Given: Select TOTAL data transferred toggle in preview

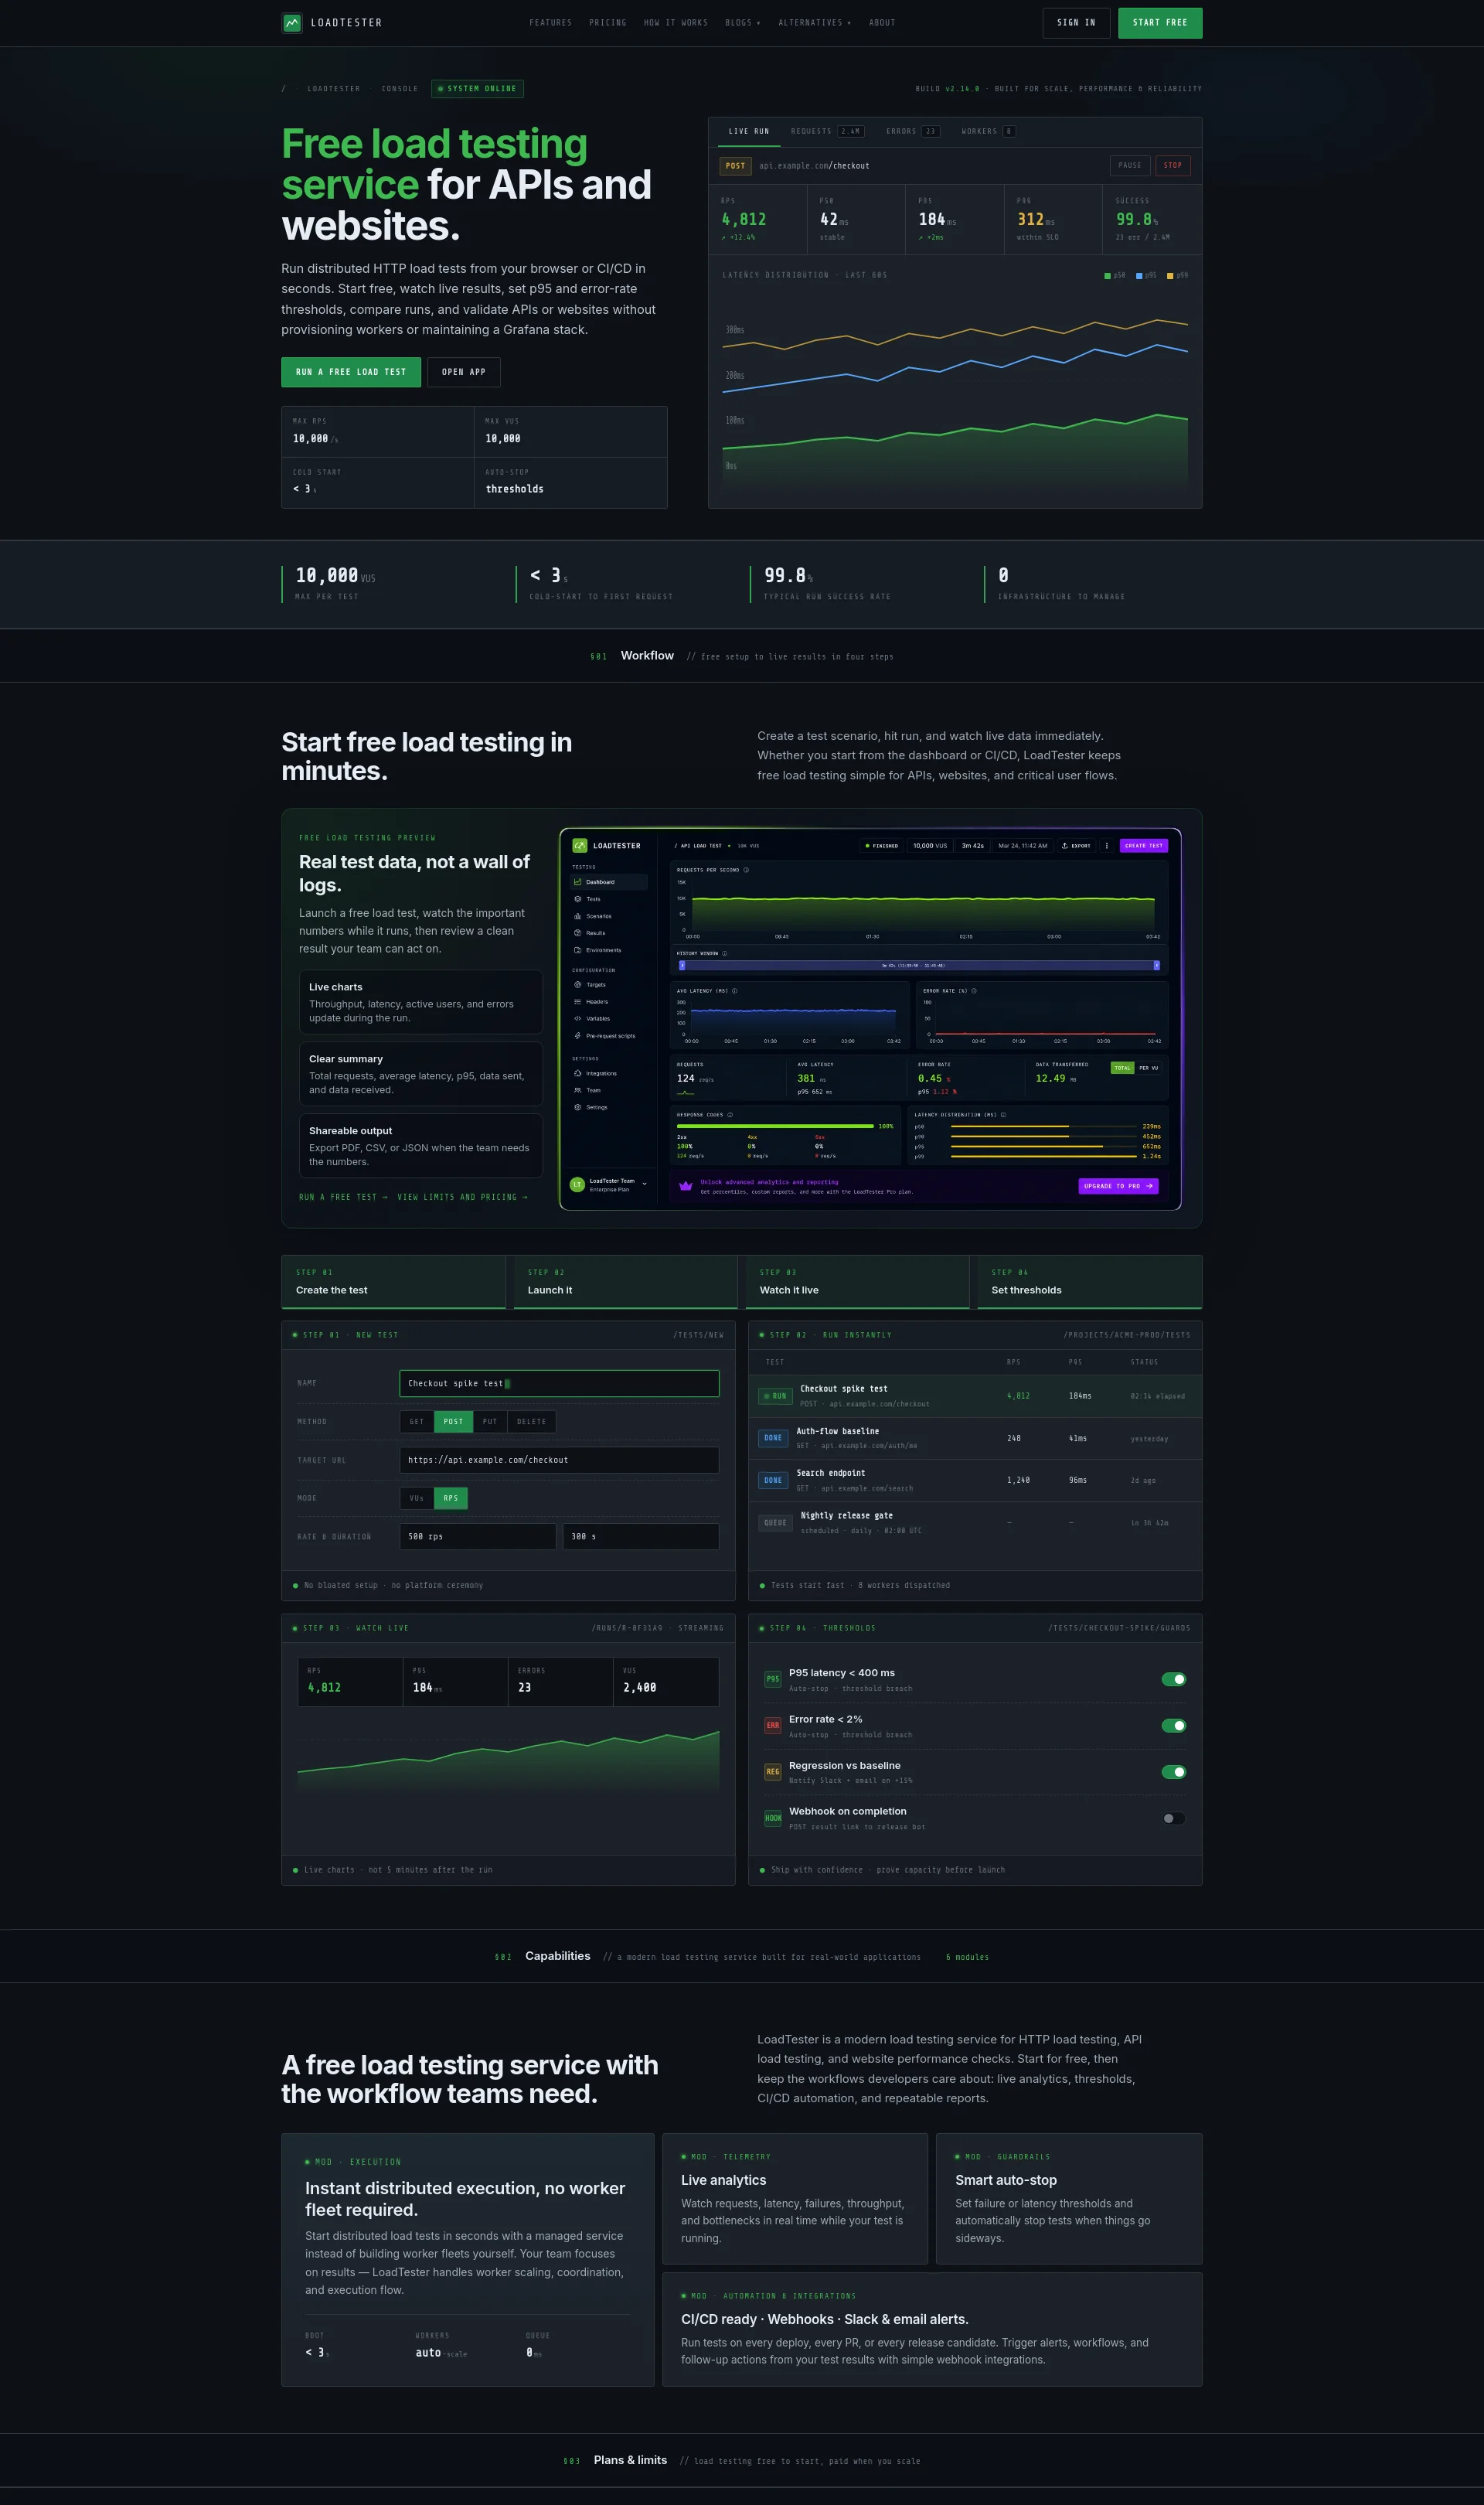Looking at the screenshot, I should point(1123,1068).
